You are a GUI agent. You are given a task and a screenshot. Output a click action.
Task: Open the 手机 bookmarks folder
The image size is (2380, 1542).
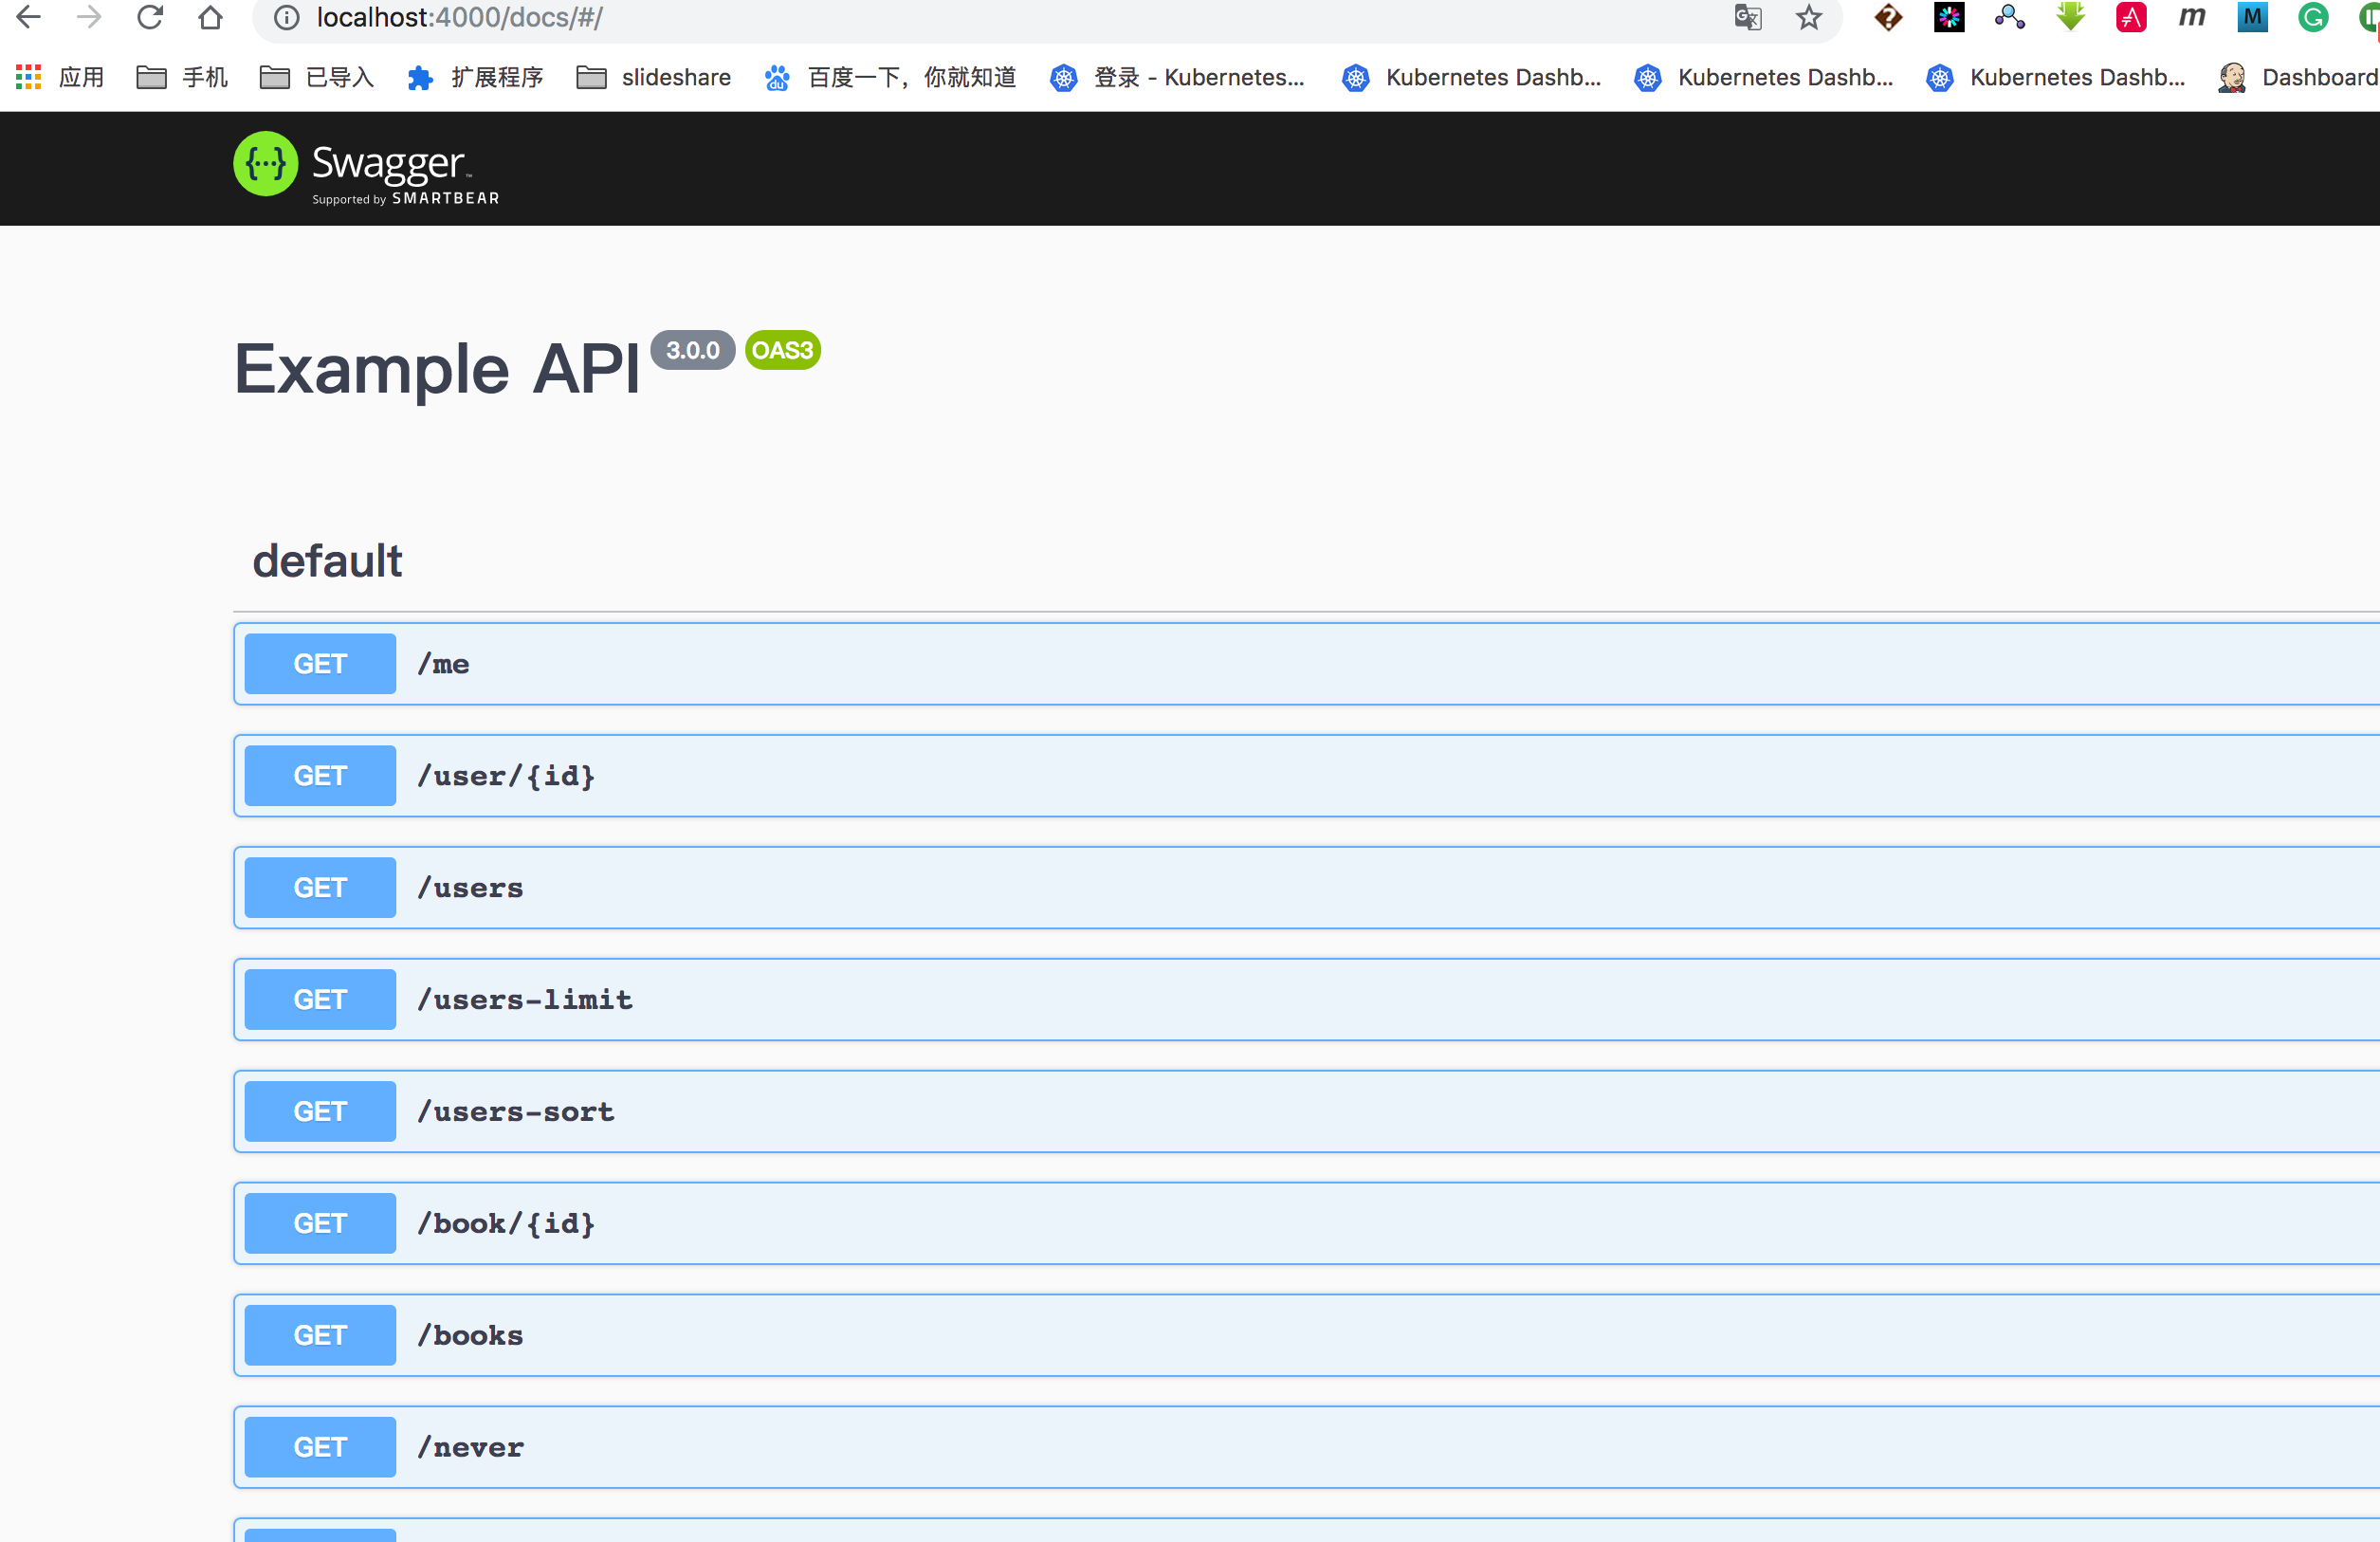pyautogui.click(x=182, y=77)
